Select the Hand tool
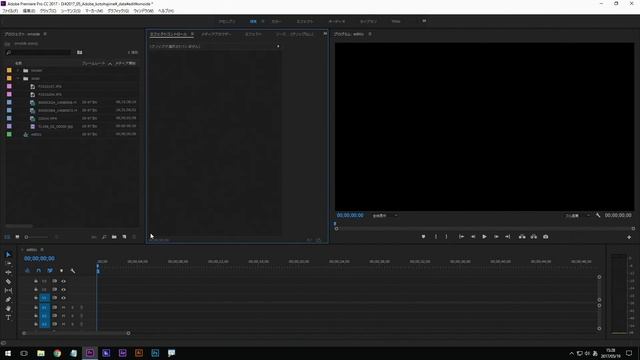The width and height of the screenshot is (640, 360). (8, 308)
